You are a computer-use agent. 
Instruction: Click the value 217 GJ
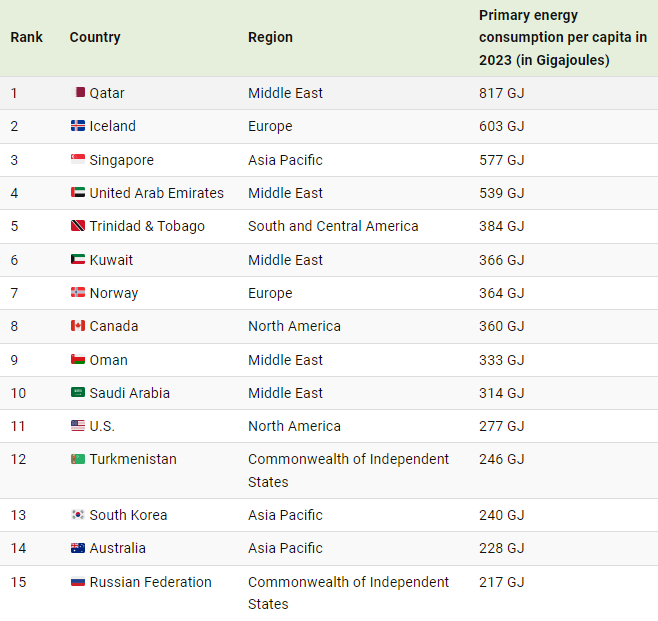click(x=502, y=582)
